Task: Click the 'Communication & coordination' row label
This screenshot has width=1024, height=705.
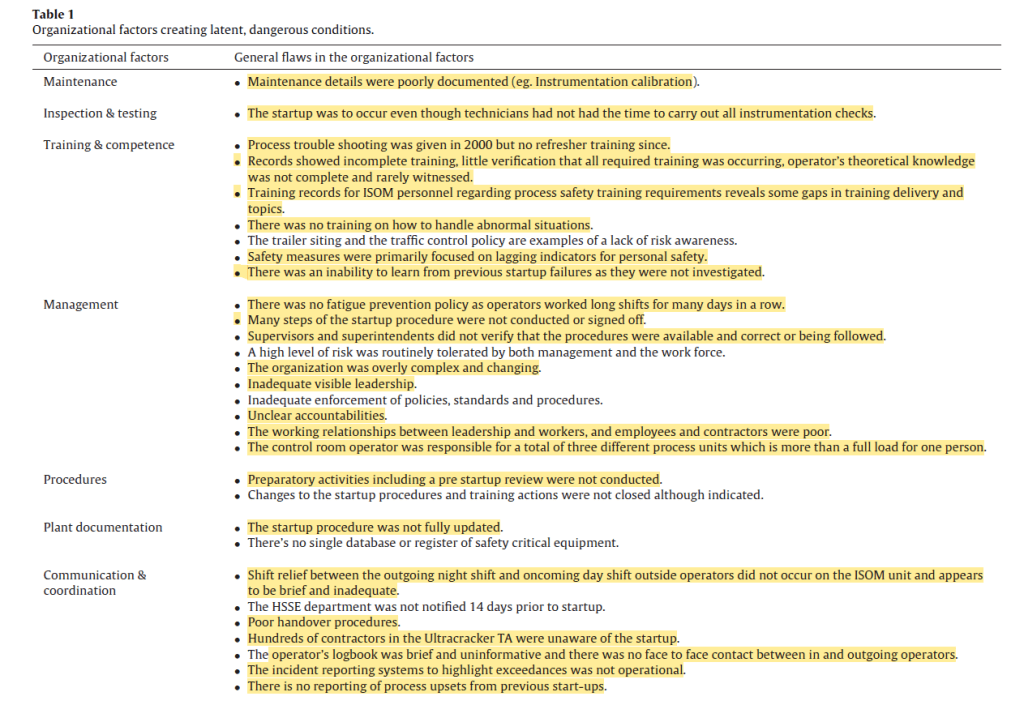Action: [x=94, y=583]
